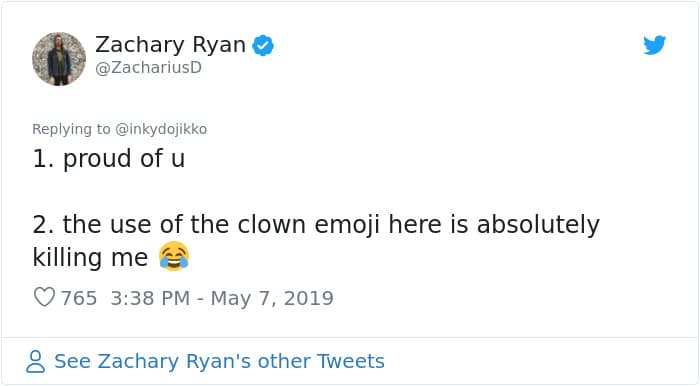Image resolution: width=700 pixels, height=386 pixels.
Task: Click the word "emoji" in the tweet
Action: pyautogui.click(x=347, y=225)
